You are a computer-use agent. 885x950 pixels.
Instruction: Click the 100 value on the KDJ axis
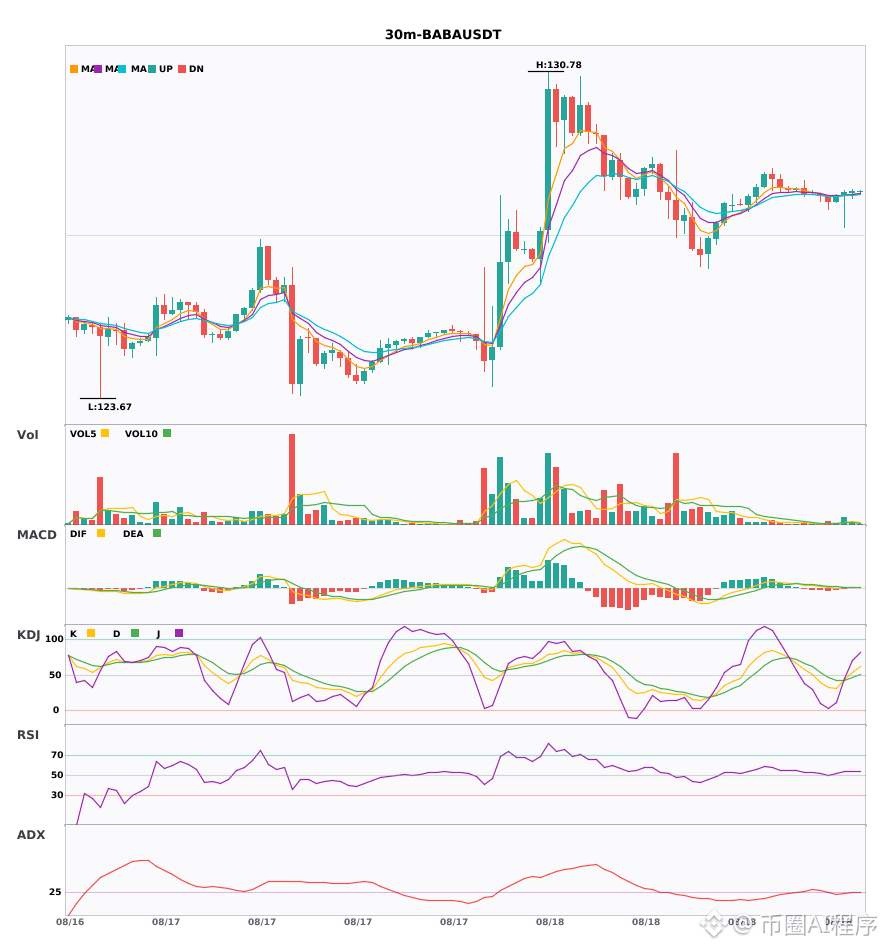click(x=55, y=639)
